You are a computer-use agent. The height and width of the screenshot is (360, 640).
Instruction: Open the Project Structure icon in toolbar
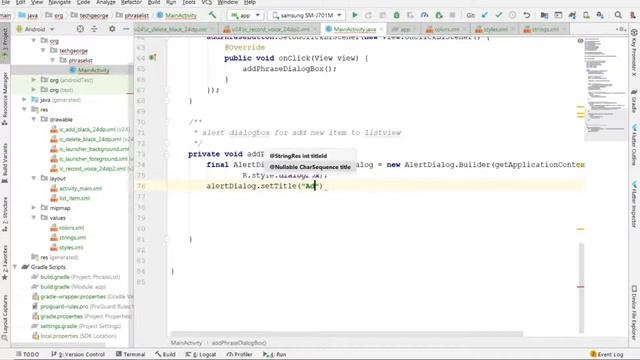pyautogui.click(x=544, y=15)
